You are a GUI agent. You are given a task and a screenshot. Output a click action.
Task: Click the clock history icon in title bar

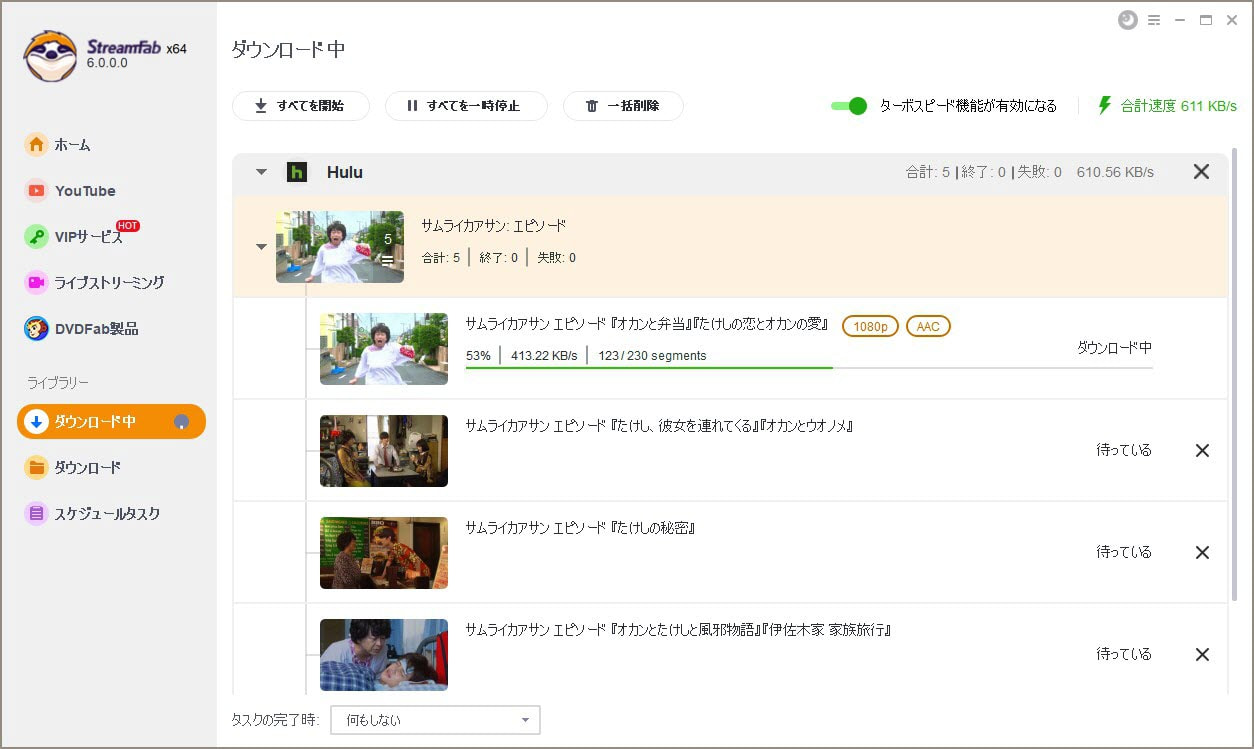[x=1128, y=20]
